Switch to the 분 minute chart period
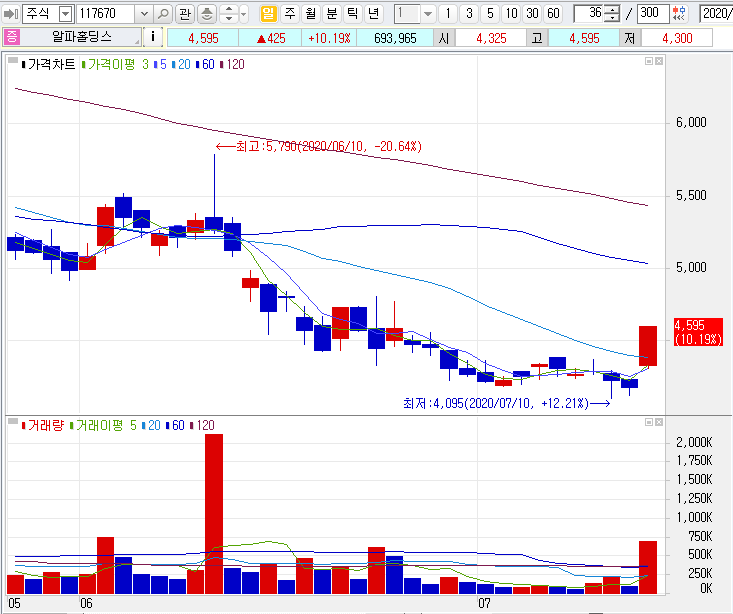The width and height of the screenshot is (733, 614). click(x=332, y=14)
